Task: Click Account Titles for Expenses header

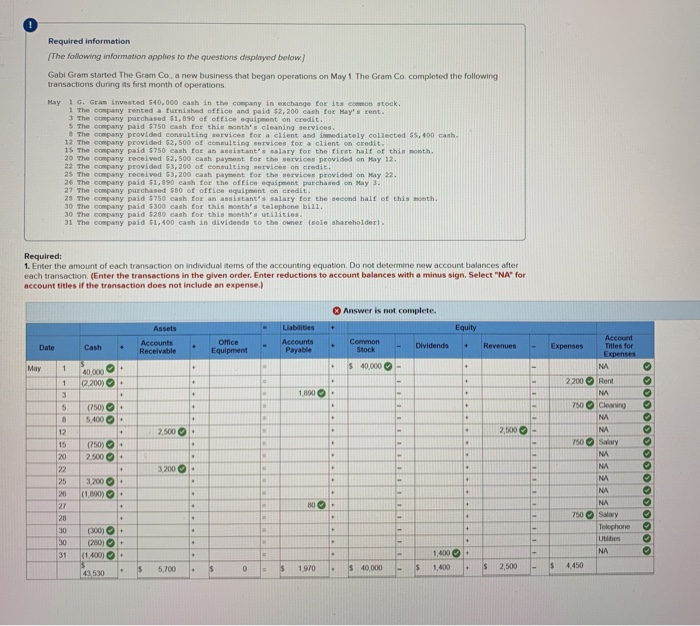Action: click(619, 346)
